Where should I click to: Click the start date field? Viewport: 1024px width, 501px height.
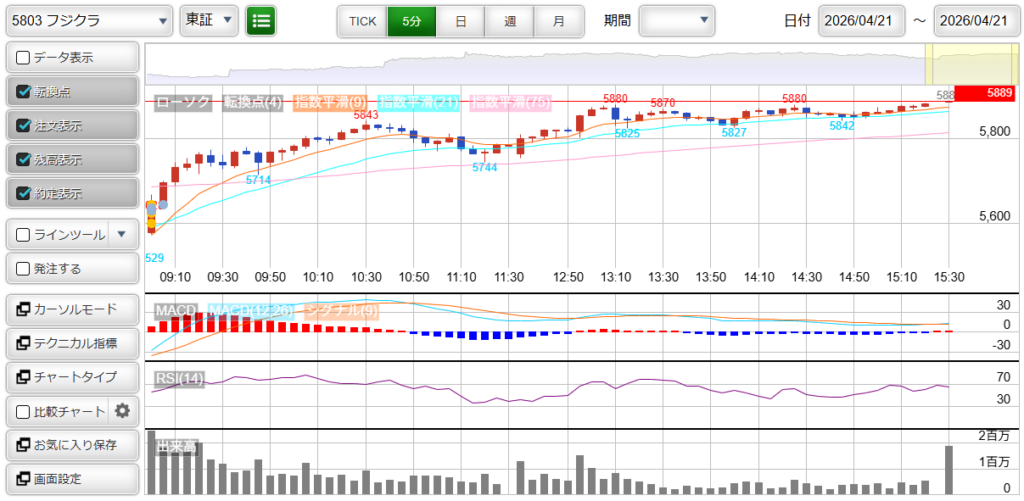pos(862,20)
